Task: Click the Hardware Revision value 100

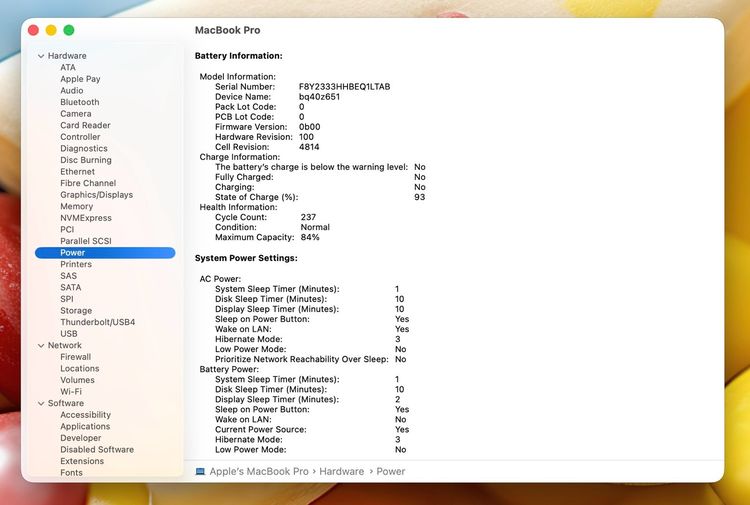Action: (306, 137)
